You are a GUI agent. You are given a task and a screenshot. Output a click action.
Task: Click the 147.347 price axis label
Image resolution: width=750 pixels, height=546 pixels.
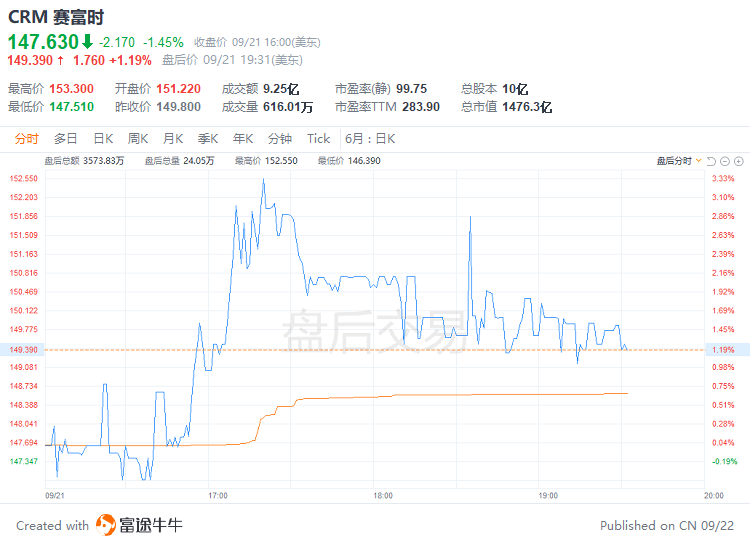[x=23, y=461]
